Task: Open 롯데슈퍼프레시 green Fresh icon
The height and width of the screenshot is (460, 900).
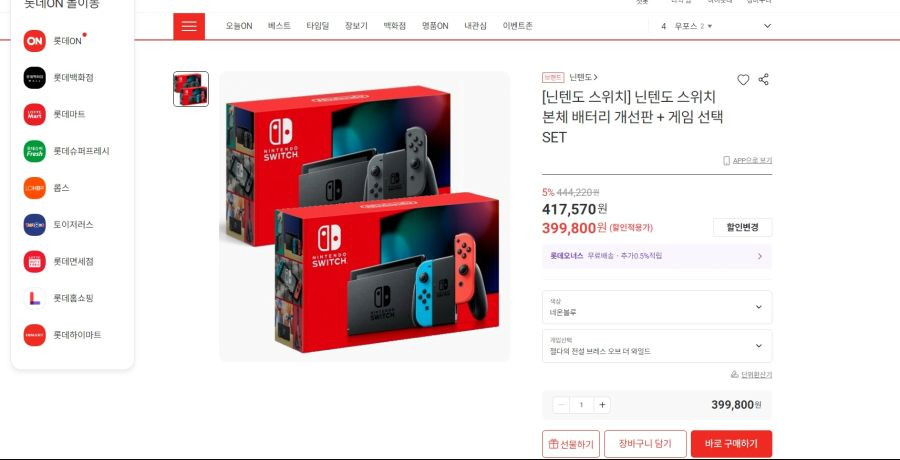Action: (x=34, y=151)
